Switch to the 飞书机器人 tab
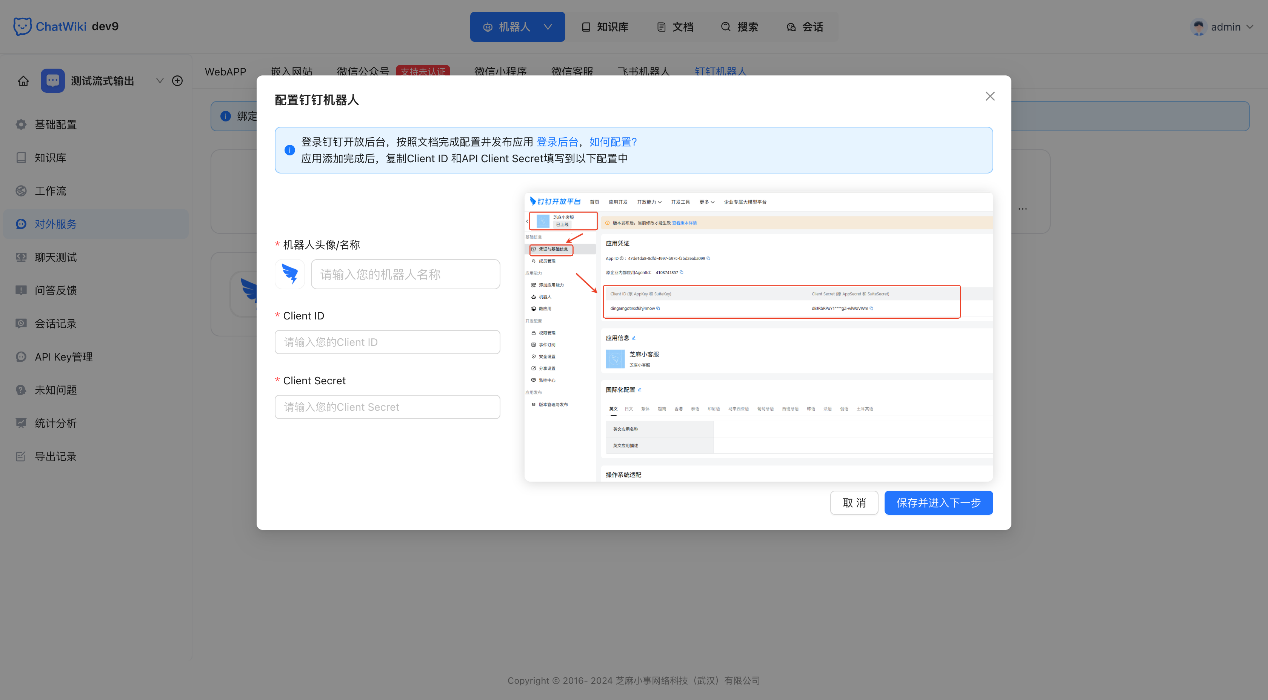 (x=643, y=71)
